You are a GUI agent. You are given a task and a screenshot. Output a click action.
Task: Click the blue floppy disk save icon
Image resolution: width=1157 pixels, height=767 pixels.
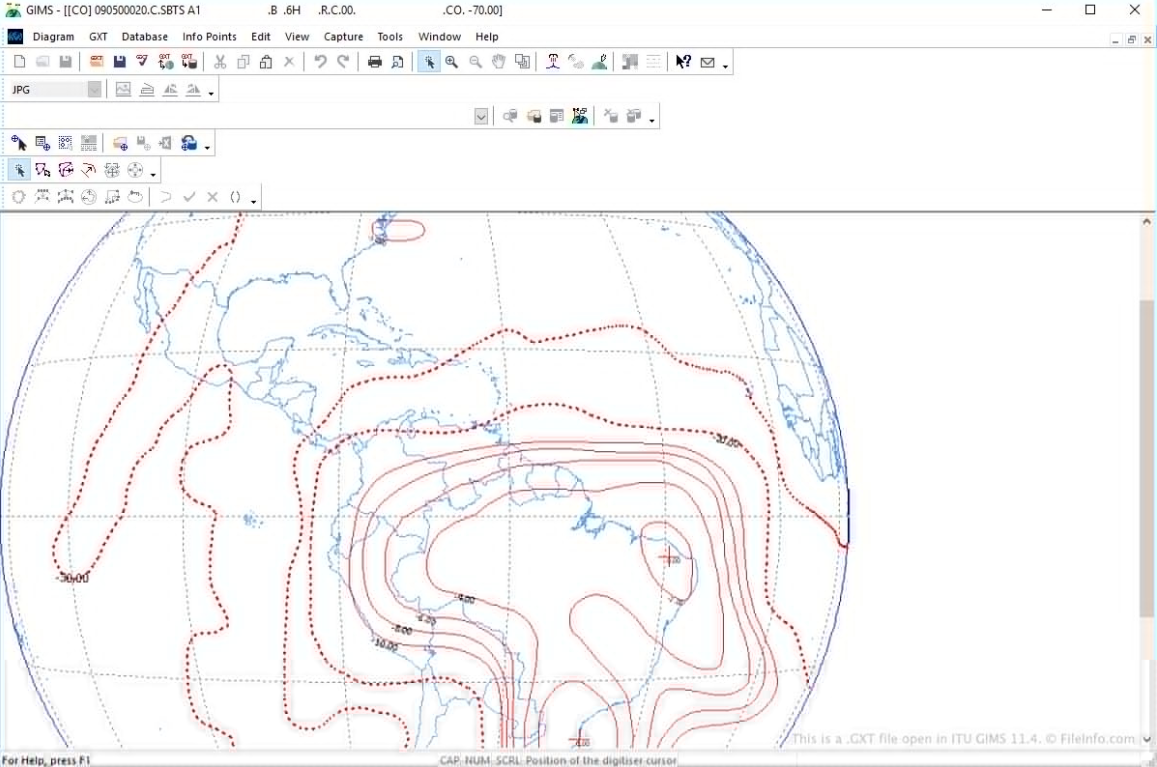[x=120, y=62]
